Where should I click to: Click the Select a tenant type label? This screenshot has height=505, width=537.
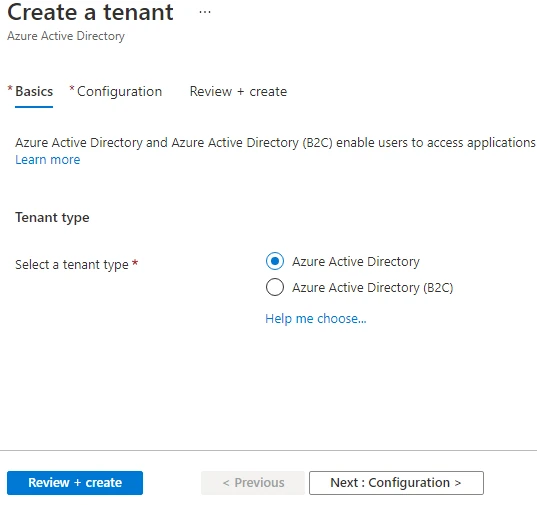pyautogui.click(x=72, y=265)
